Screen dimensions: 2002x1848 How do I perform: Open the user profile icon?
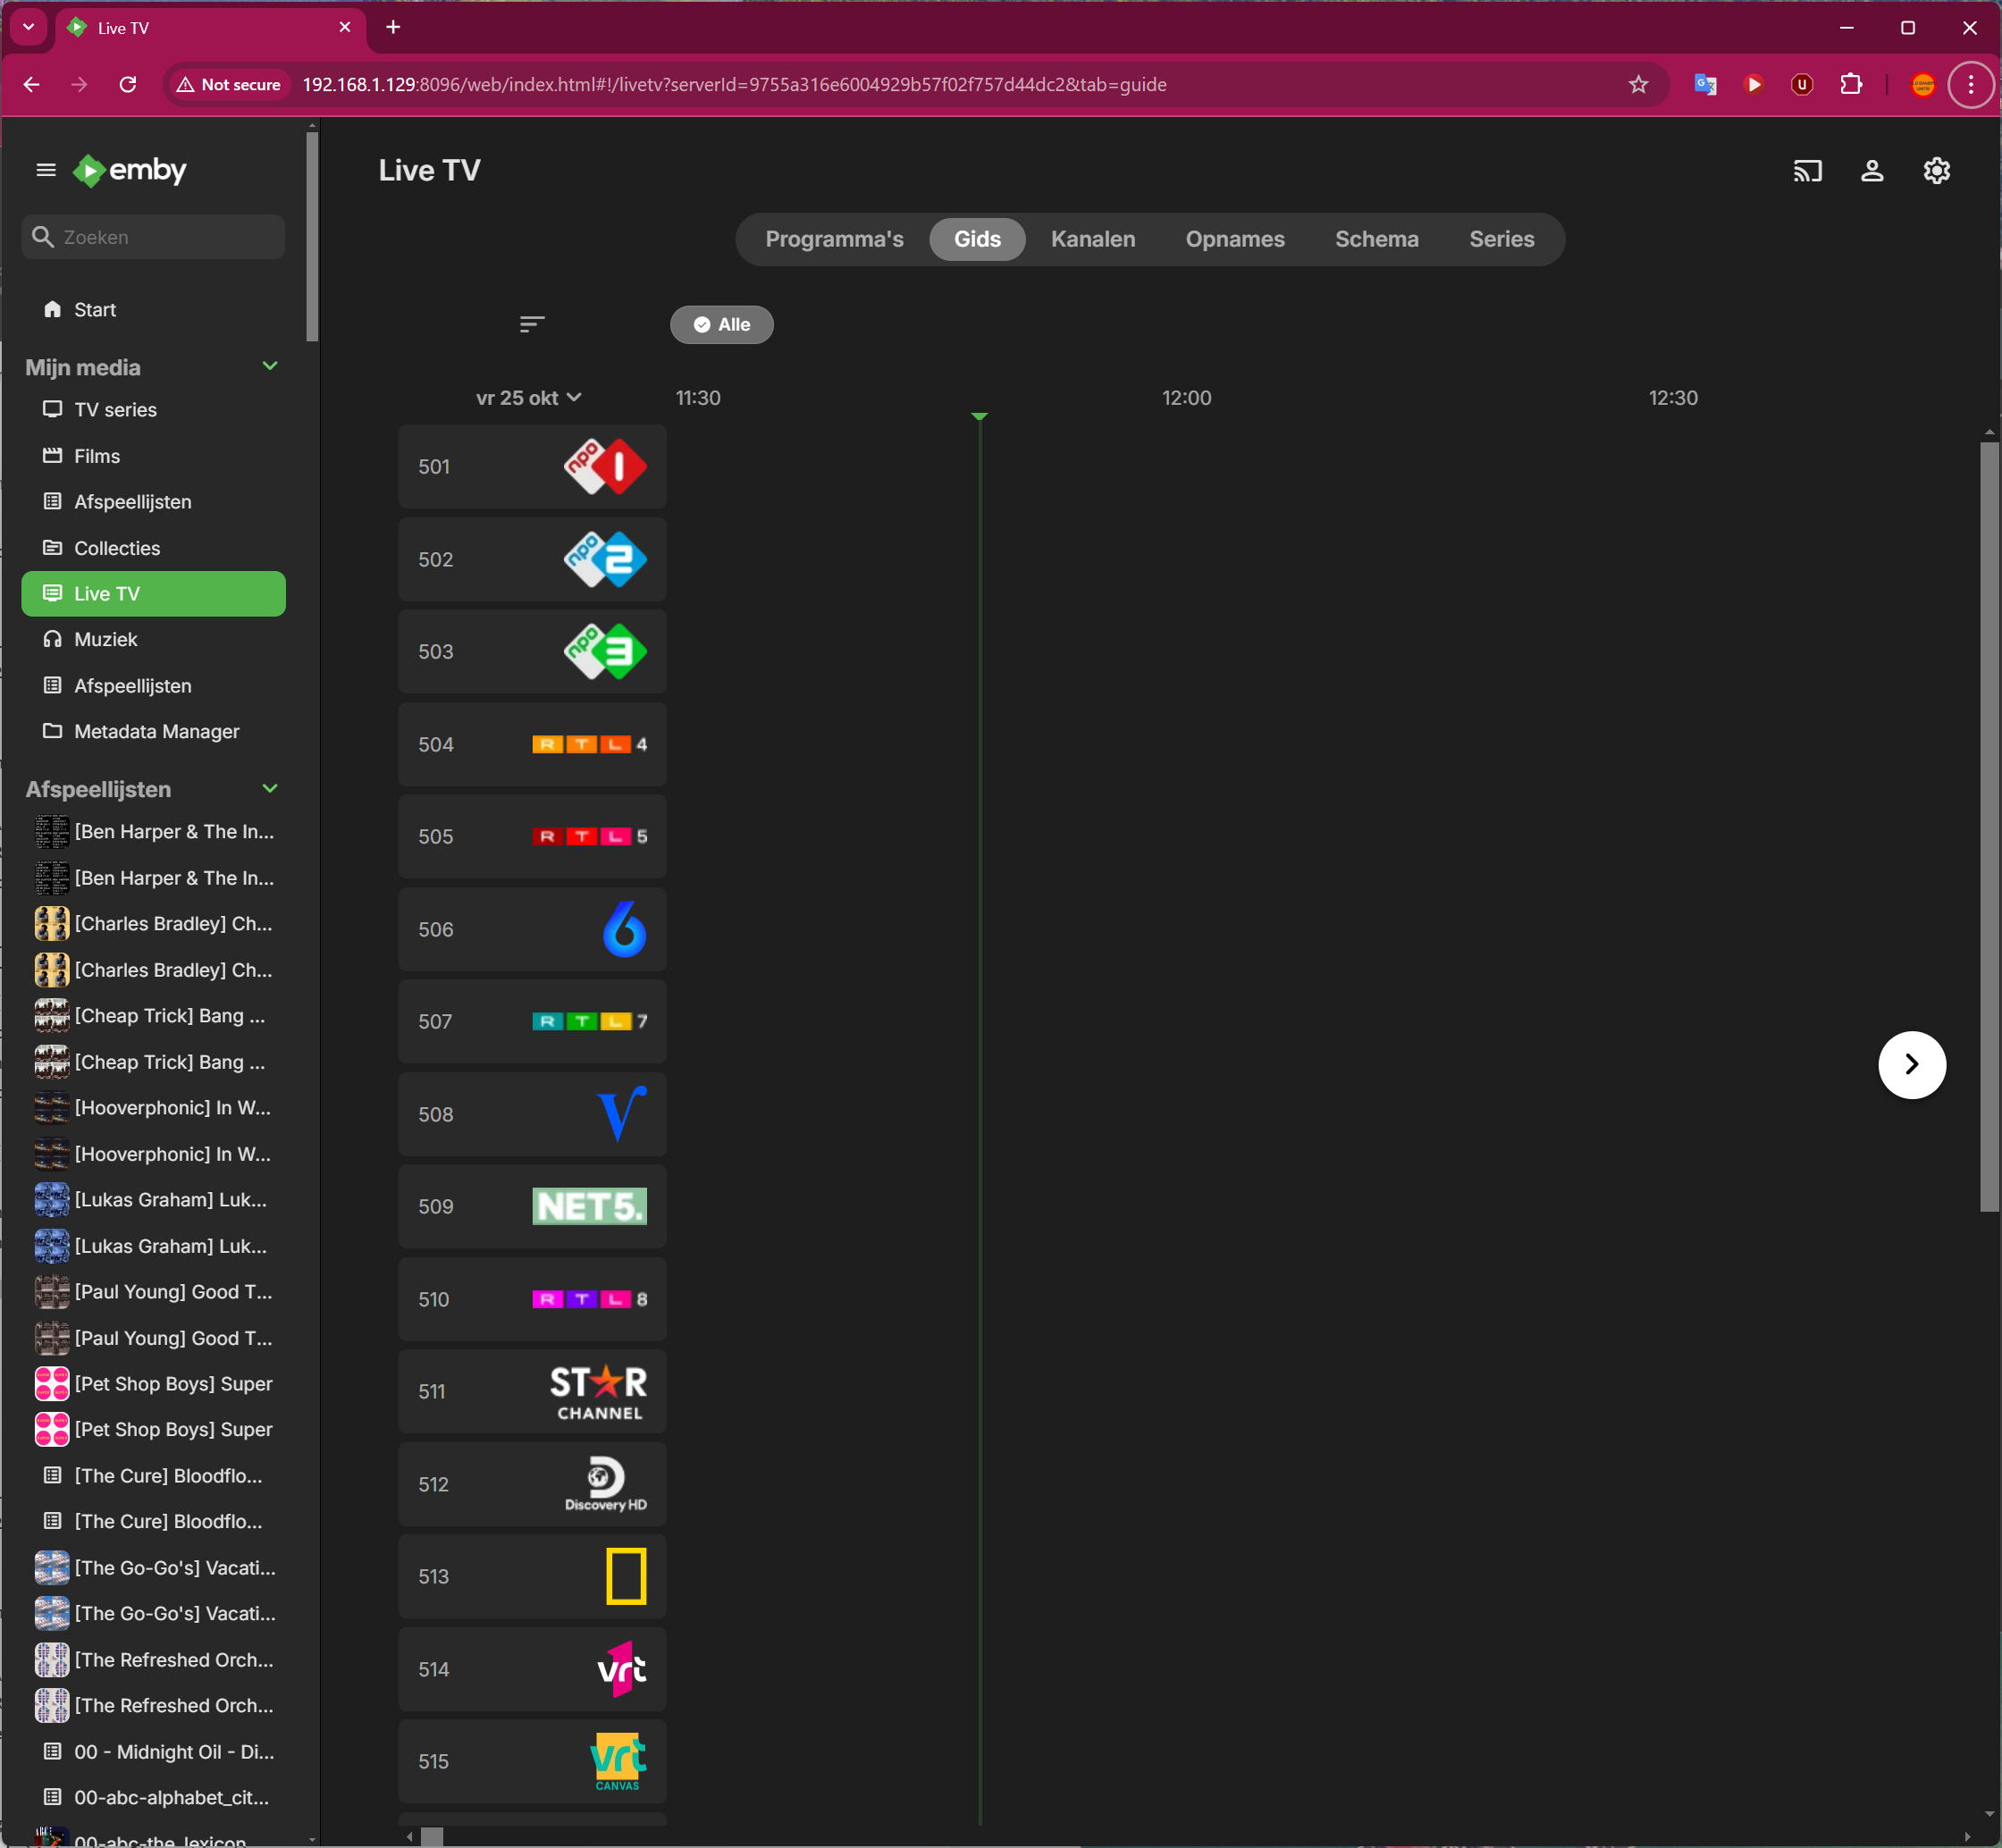click(1871, 171)
